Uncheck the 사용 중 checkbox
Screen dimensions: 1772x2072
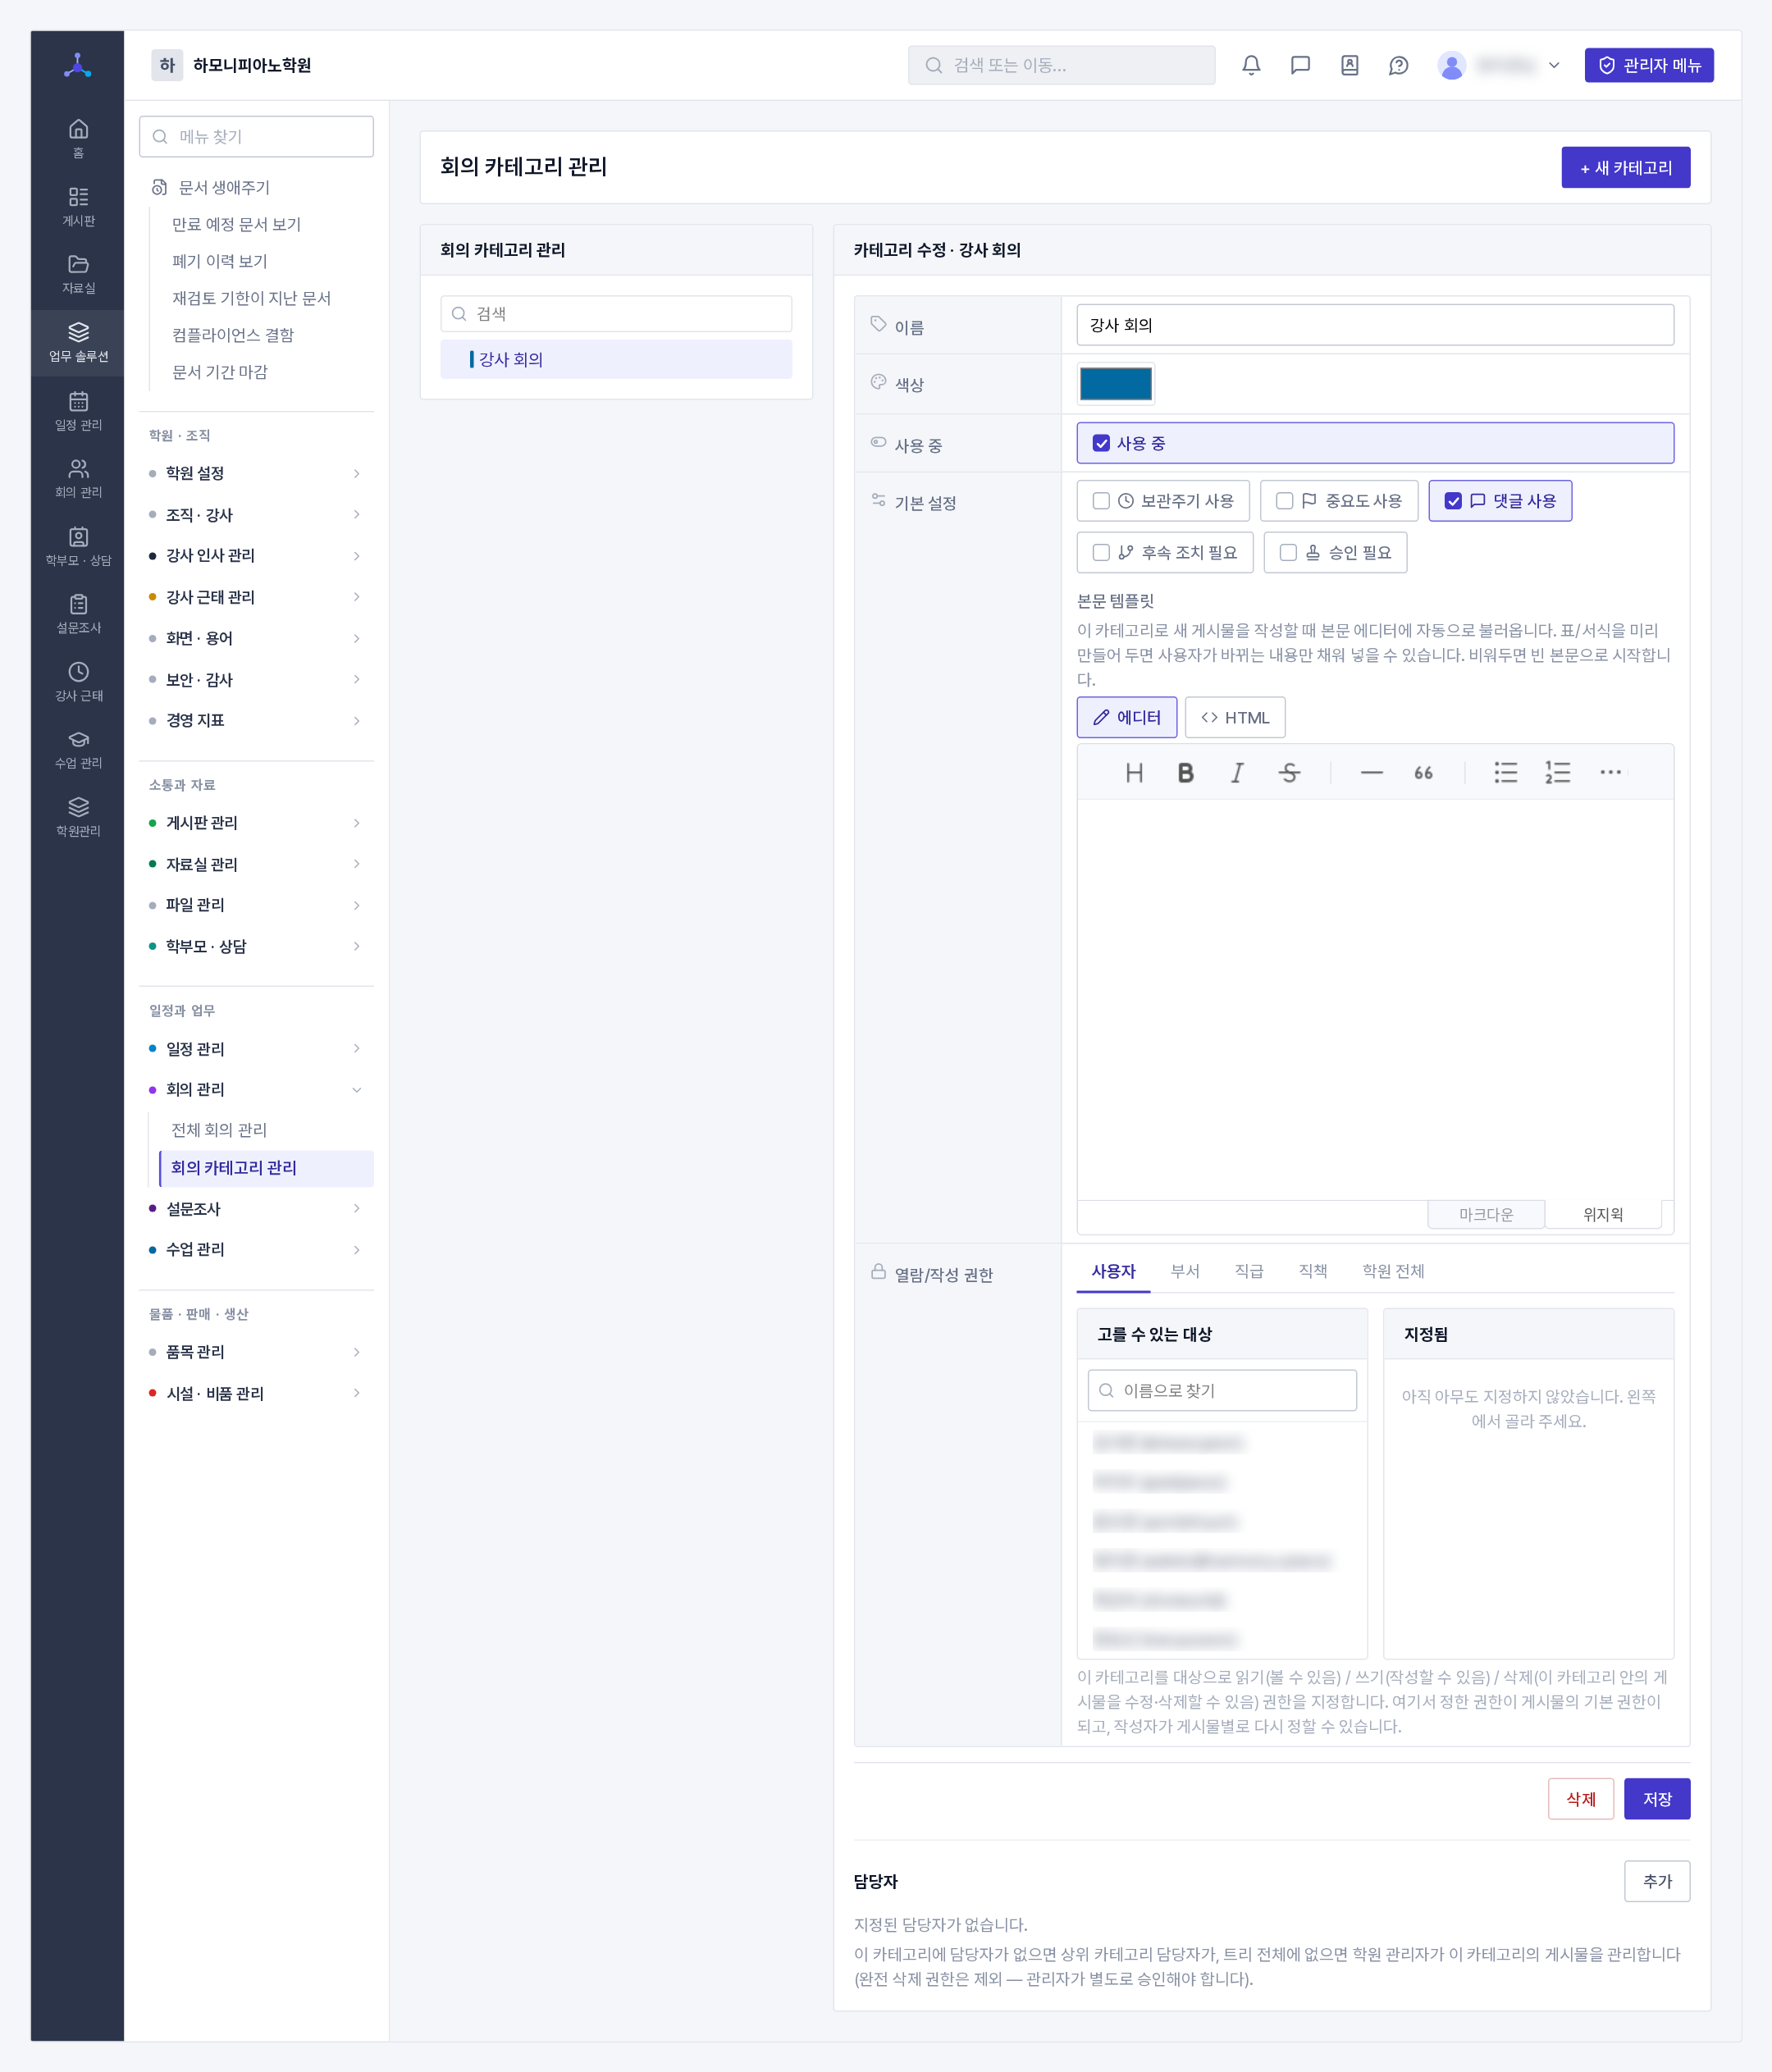click(x=1101, y=443)
